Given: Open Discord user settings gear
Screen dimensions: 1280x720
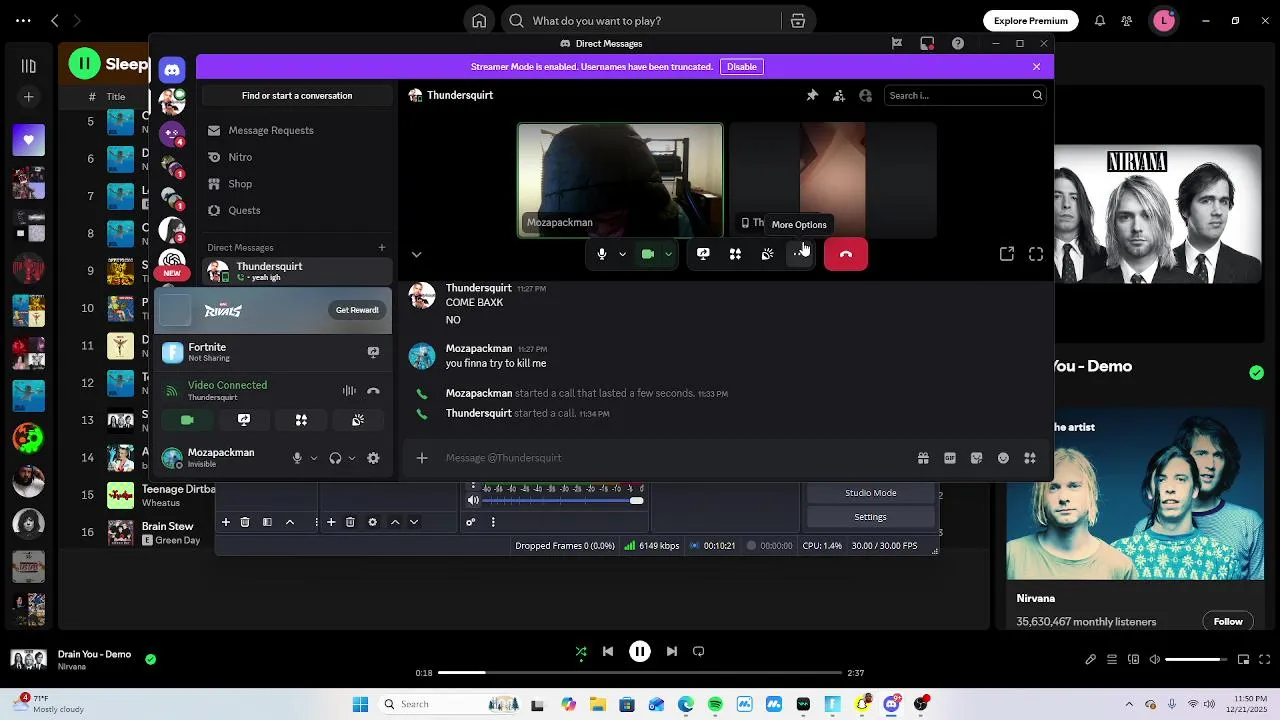Looking at the screenshot, I should pyautogui.click(x=373, y=458).
